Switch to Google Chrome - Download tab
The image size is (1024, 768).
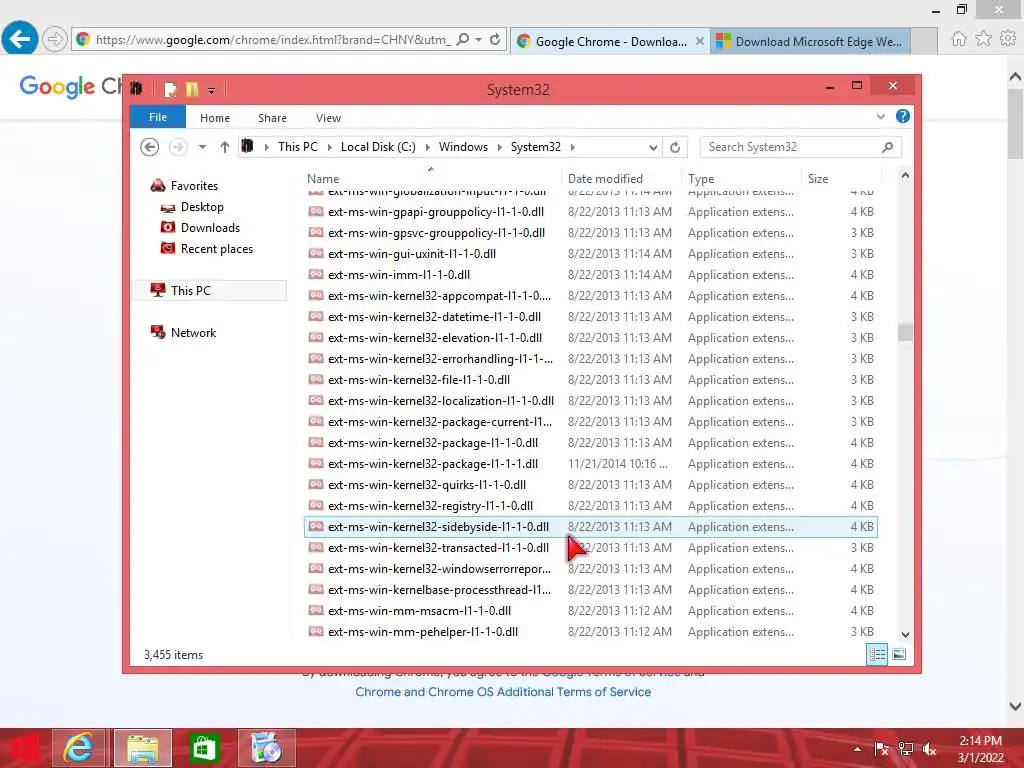point(610,41)
